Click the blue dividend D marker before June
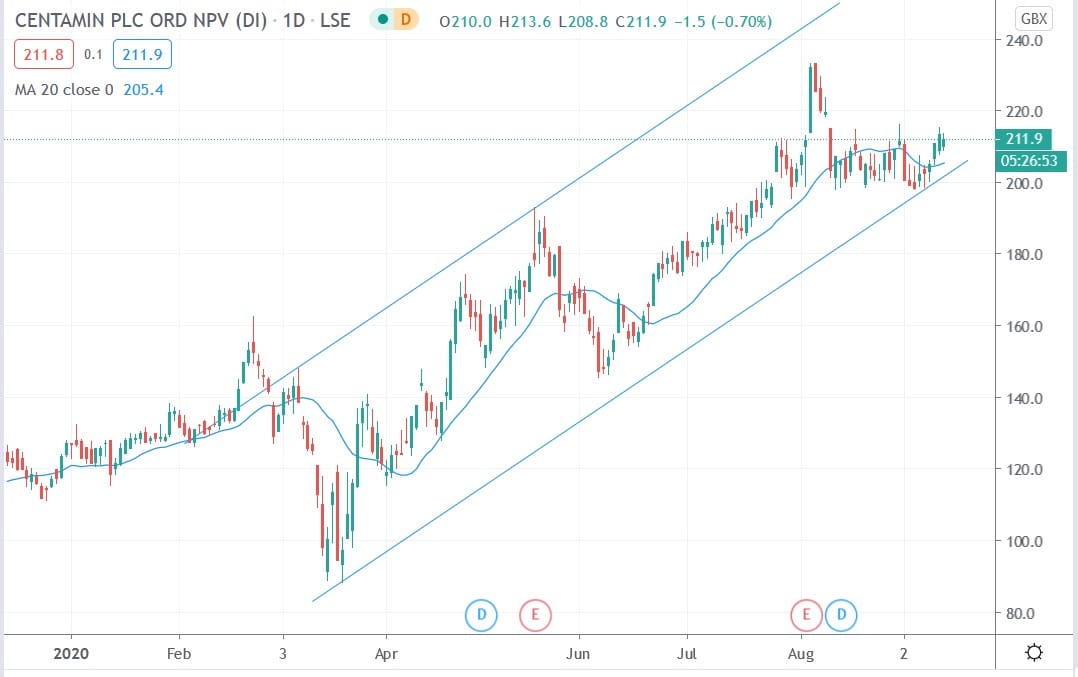 pos(481,614)
